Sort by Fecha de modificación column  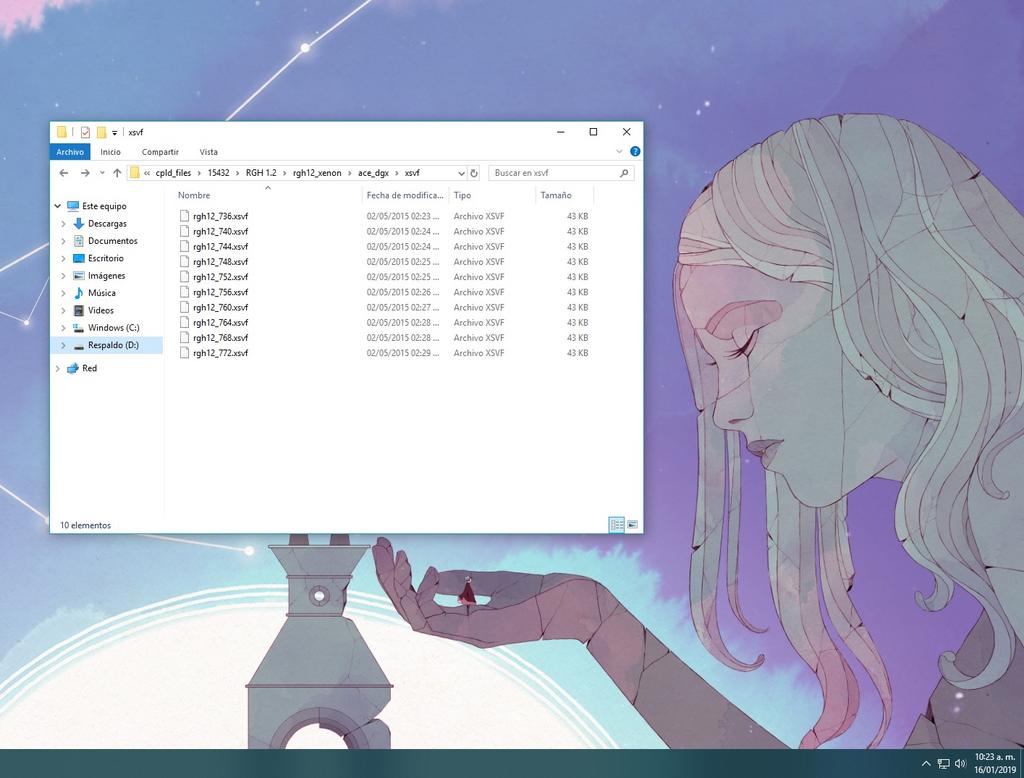[405, 195]
